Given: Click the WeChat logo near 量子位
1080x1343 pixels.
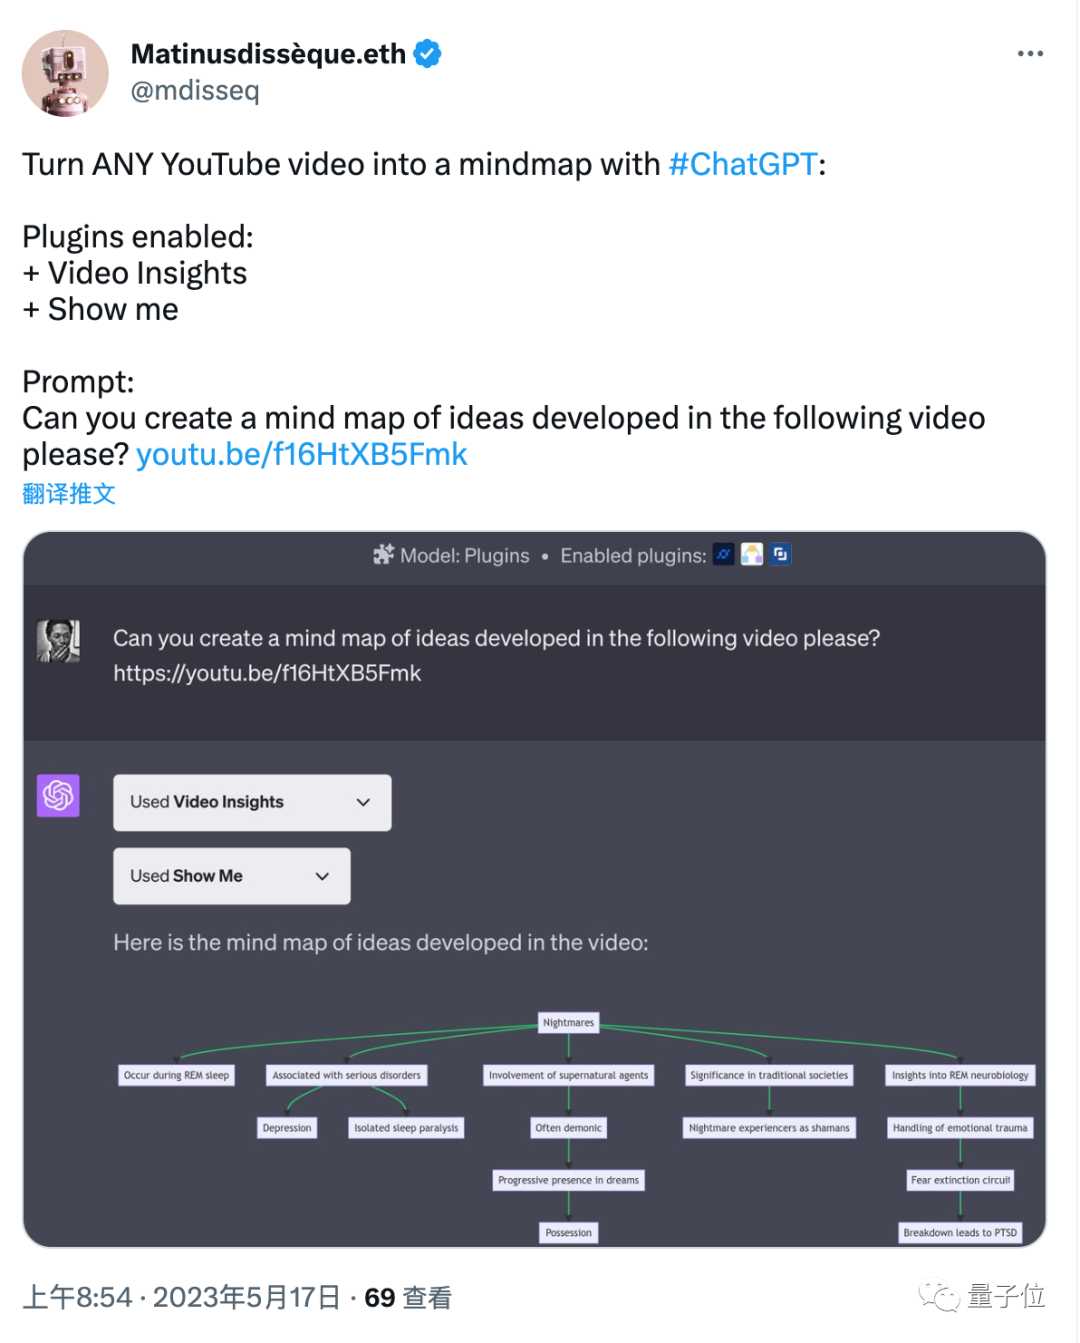Looking at the screenshot, I should coord(938,1297).
